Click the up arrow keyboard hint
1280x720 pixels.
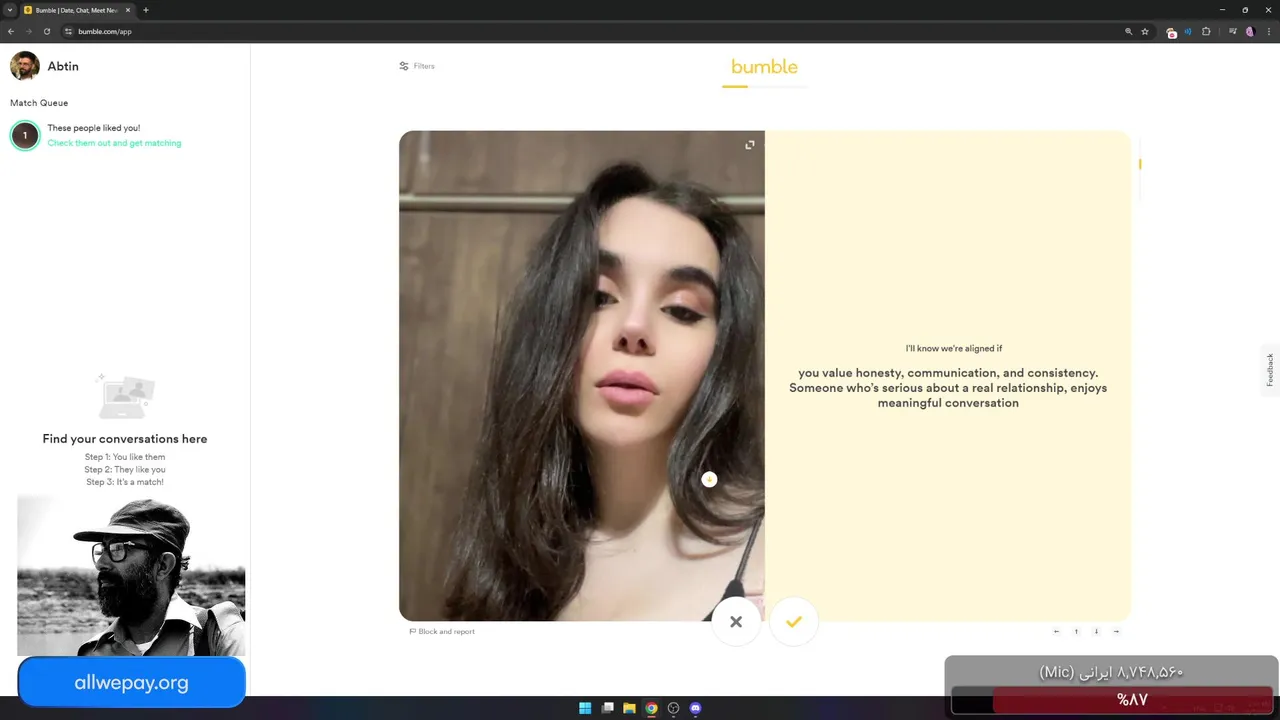point(1076,631)
